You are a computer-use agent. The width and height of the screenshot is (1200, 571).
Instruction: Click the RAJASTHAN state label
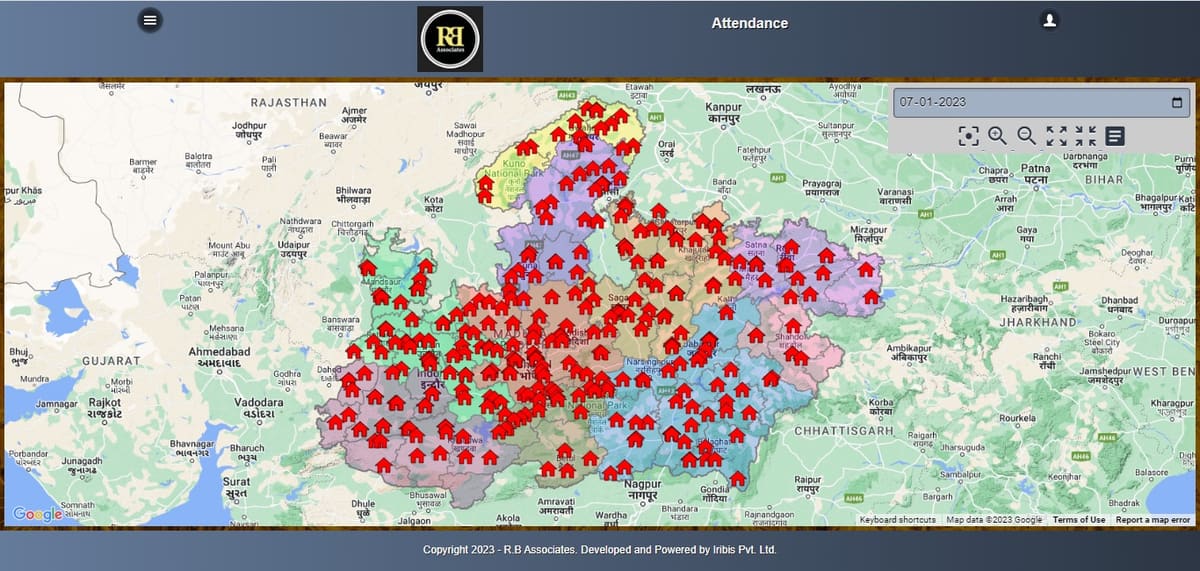coord(289,102)
